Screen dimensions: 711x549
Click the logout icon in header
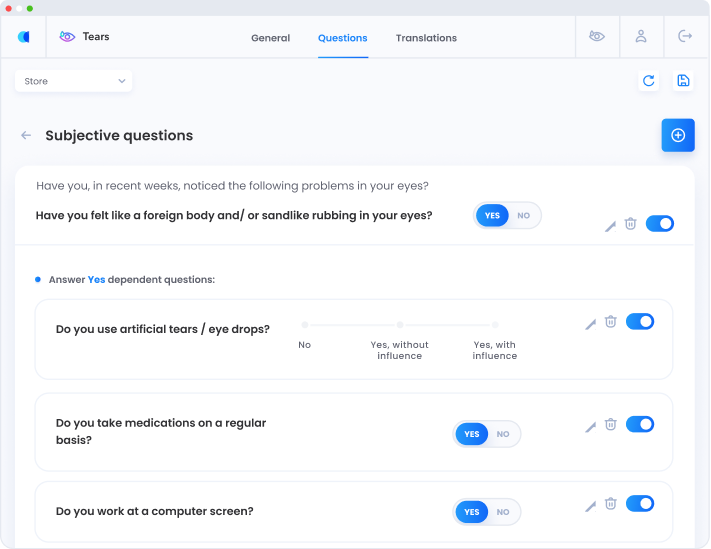tap(685, 37)
